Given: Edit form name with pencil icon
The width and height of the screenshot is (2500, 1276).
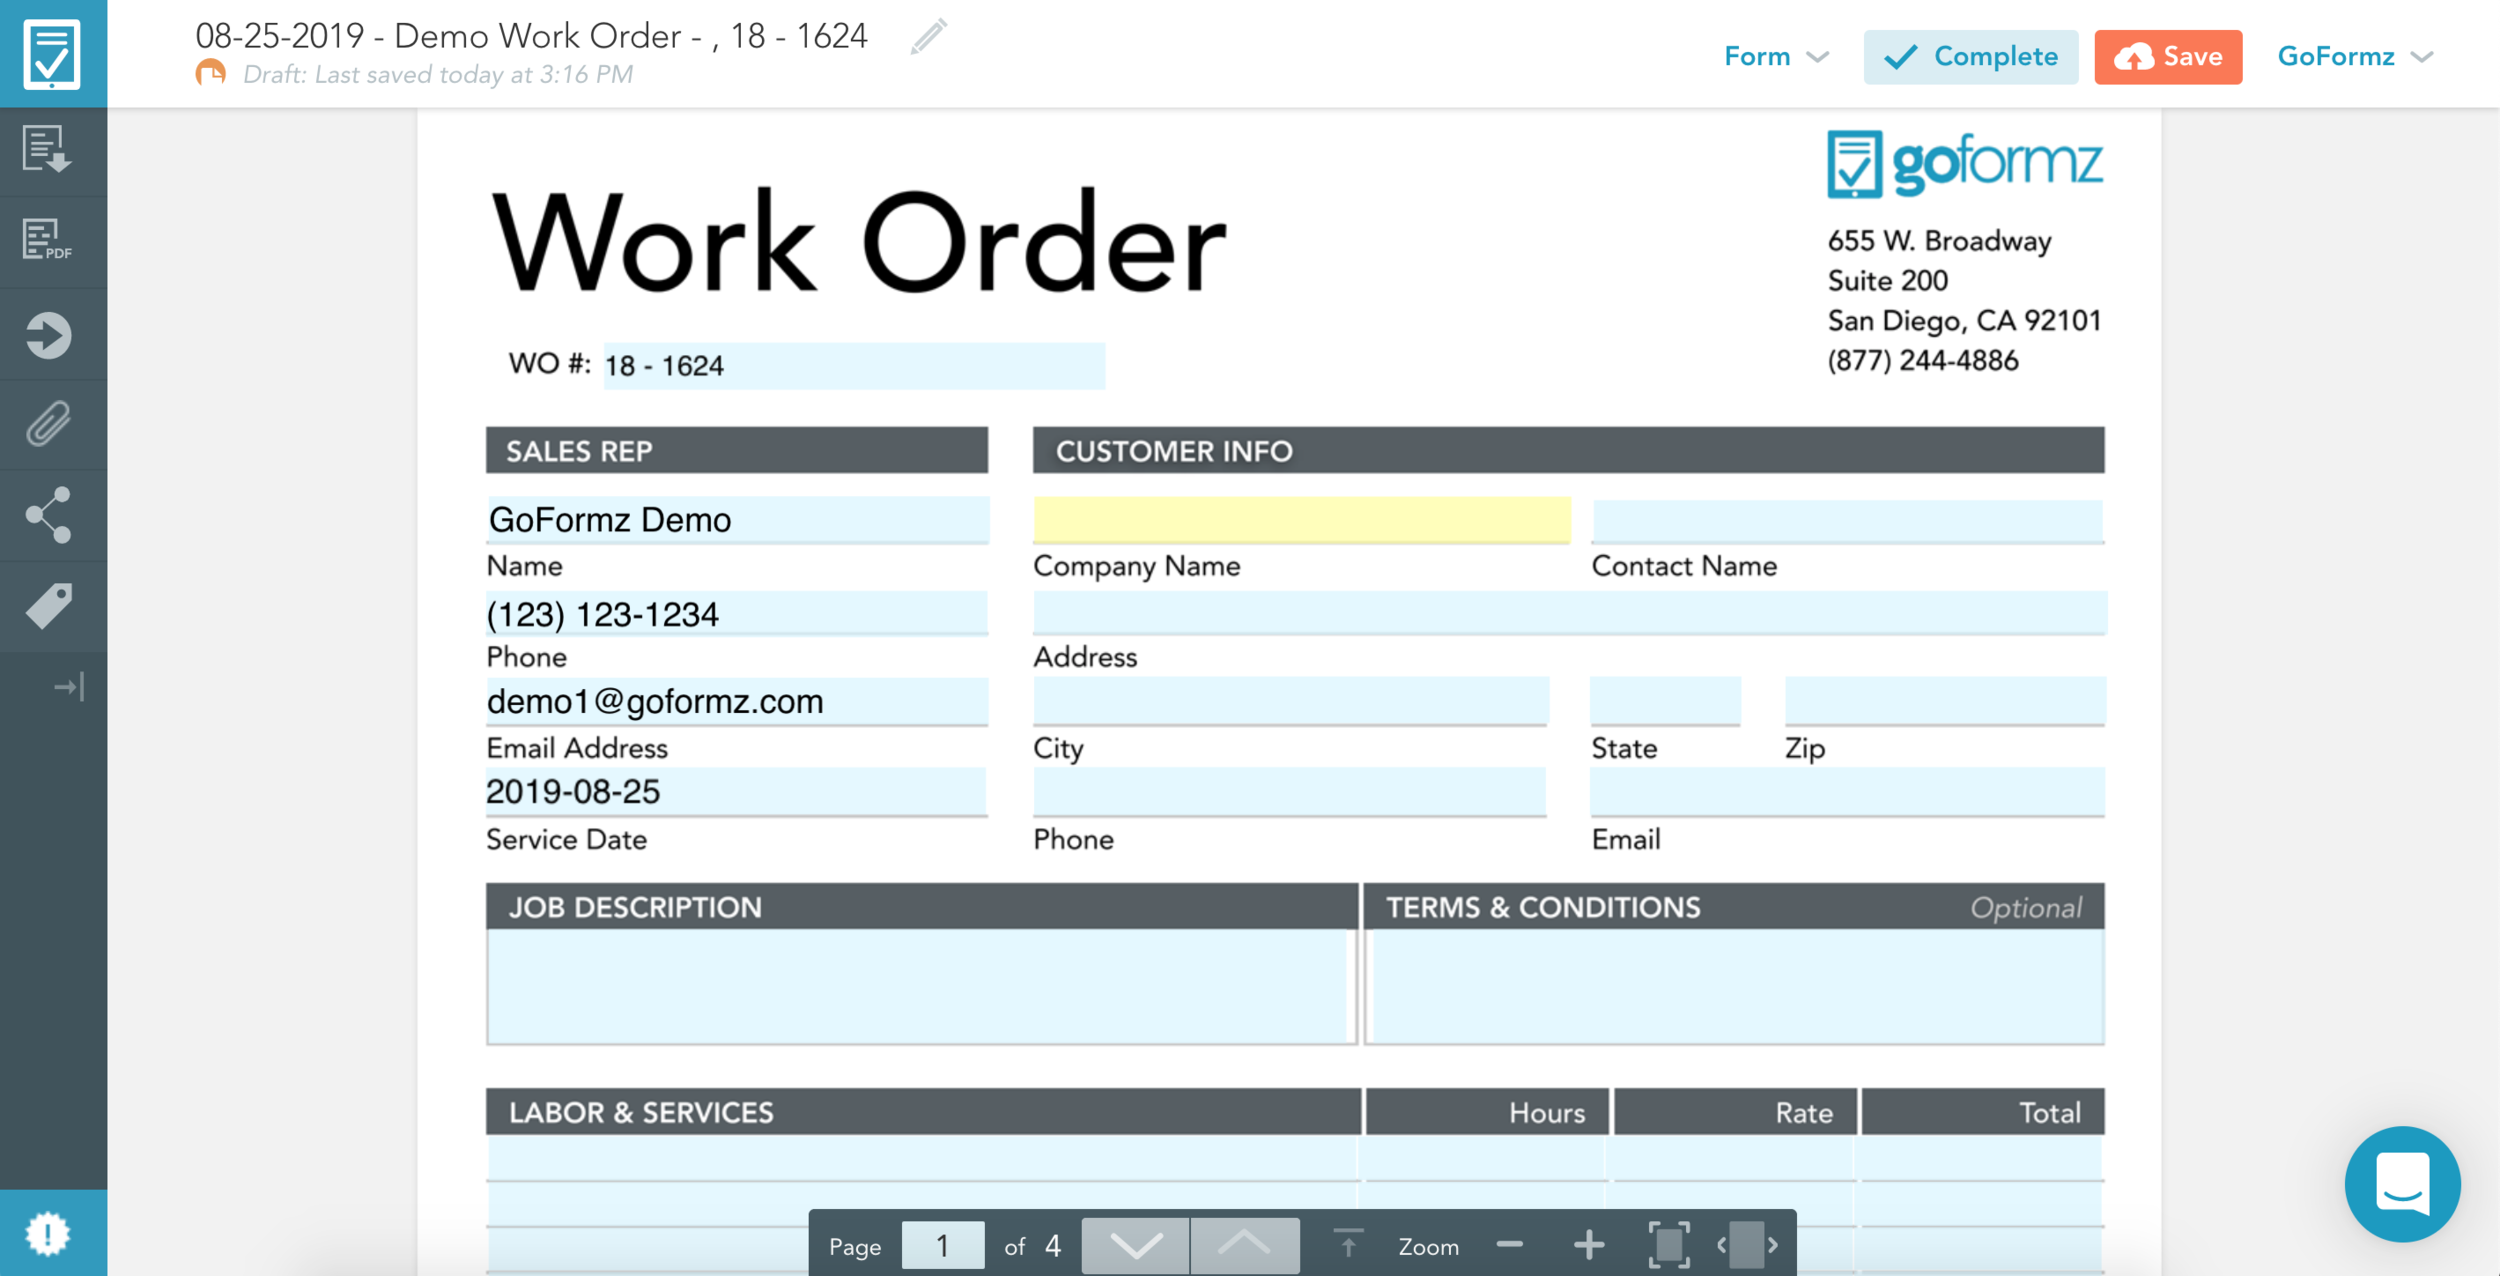Looking at the screenshot, I should tap(928, 38).
